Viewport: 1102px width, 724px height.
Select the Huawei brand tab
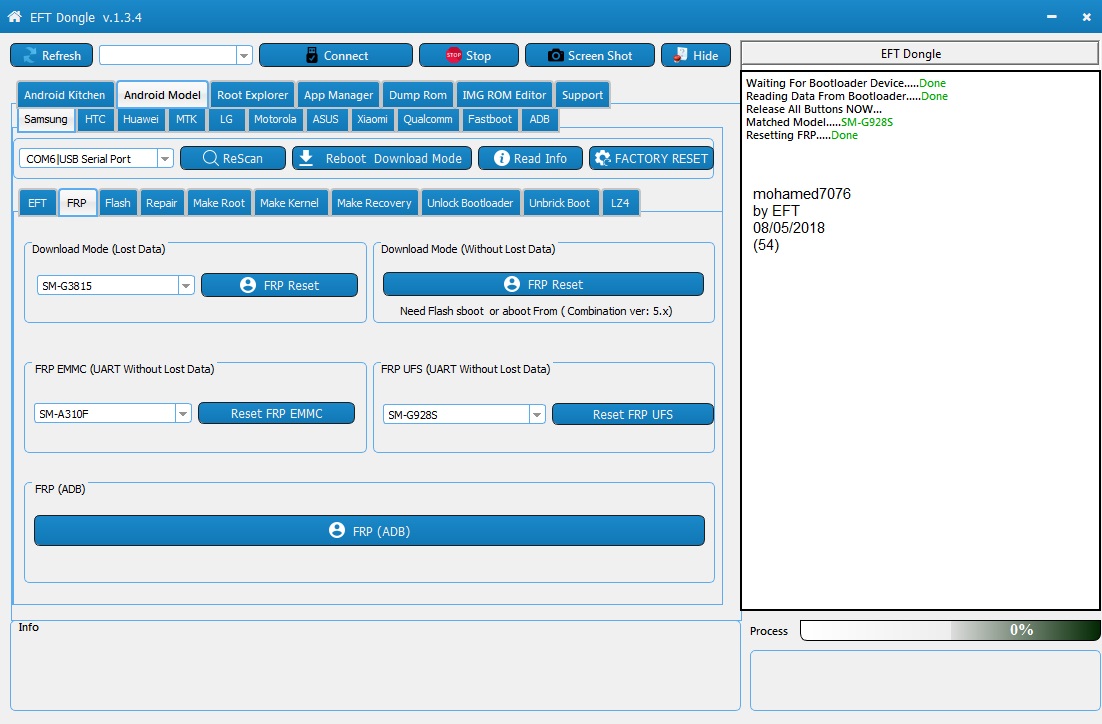[141, 119]
